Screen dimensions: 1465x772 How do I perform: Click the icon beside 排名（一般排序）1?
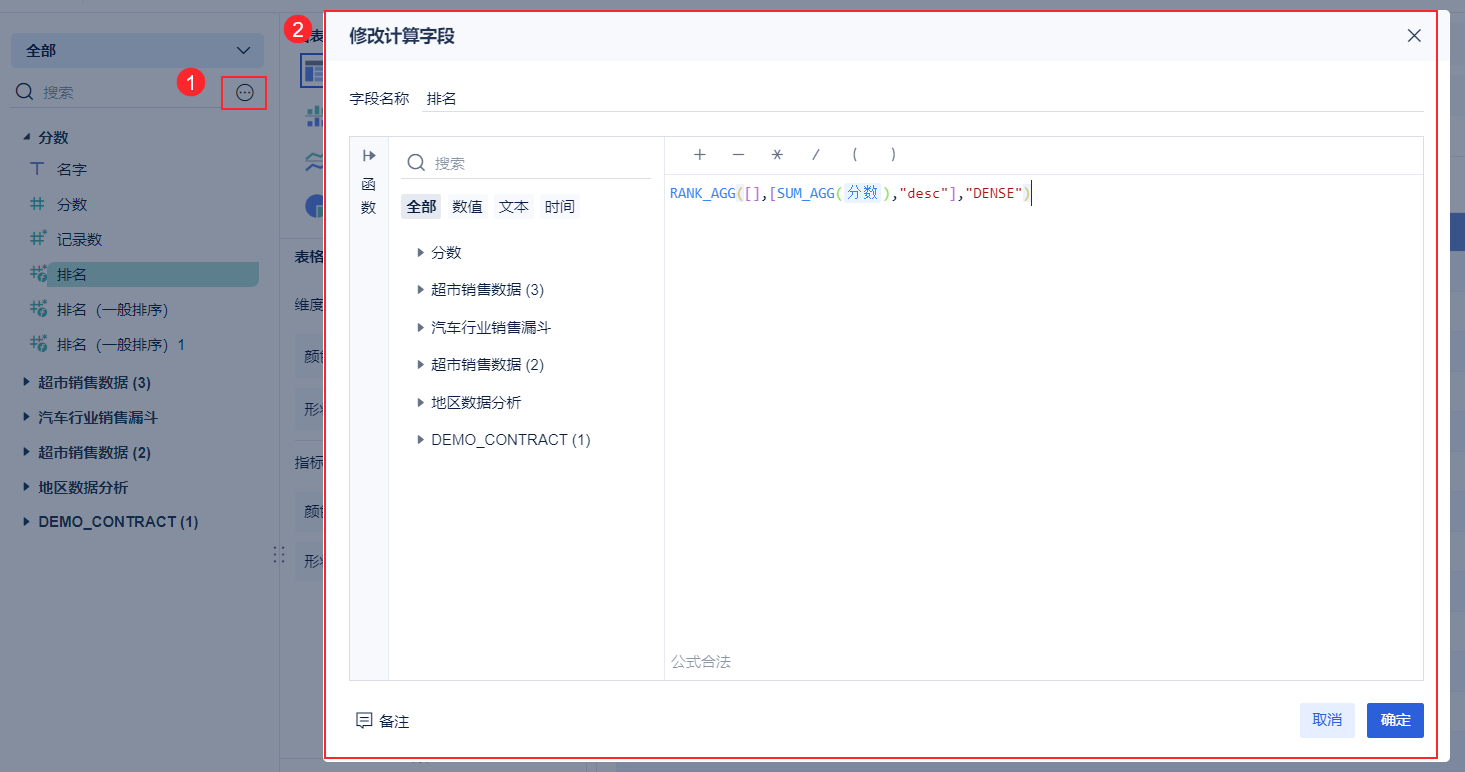tap(38, 344)
